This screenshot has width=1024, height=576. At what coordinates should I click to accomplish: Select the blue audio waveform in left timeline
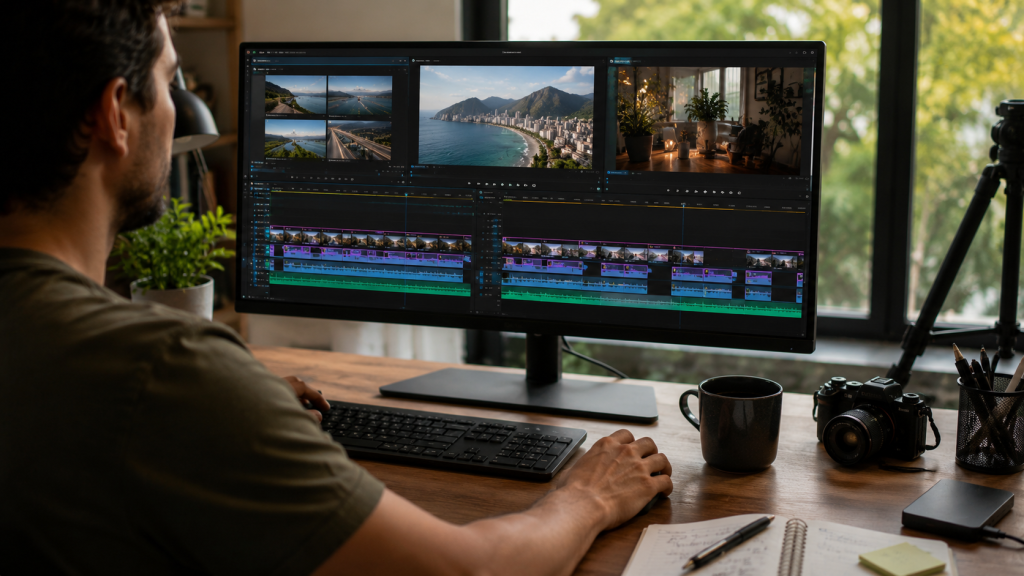(x=374, y=270)
